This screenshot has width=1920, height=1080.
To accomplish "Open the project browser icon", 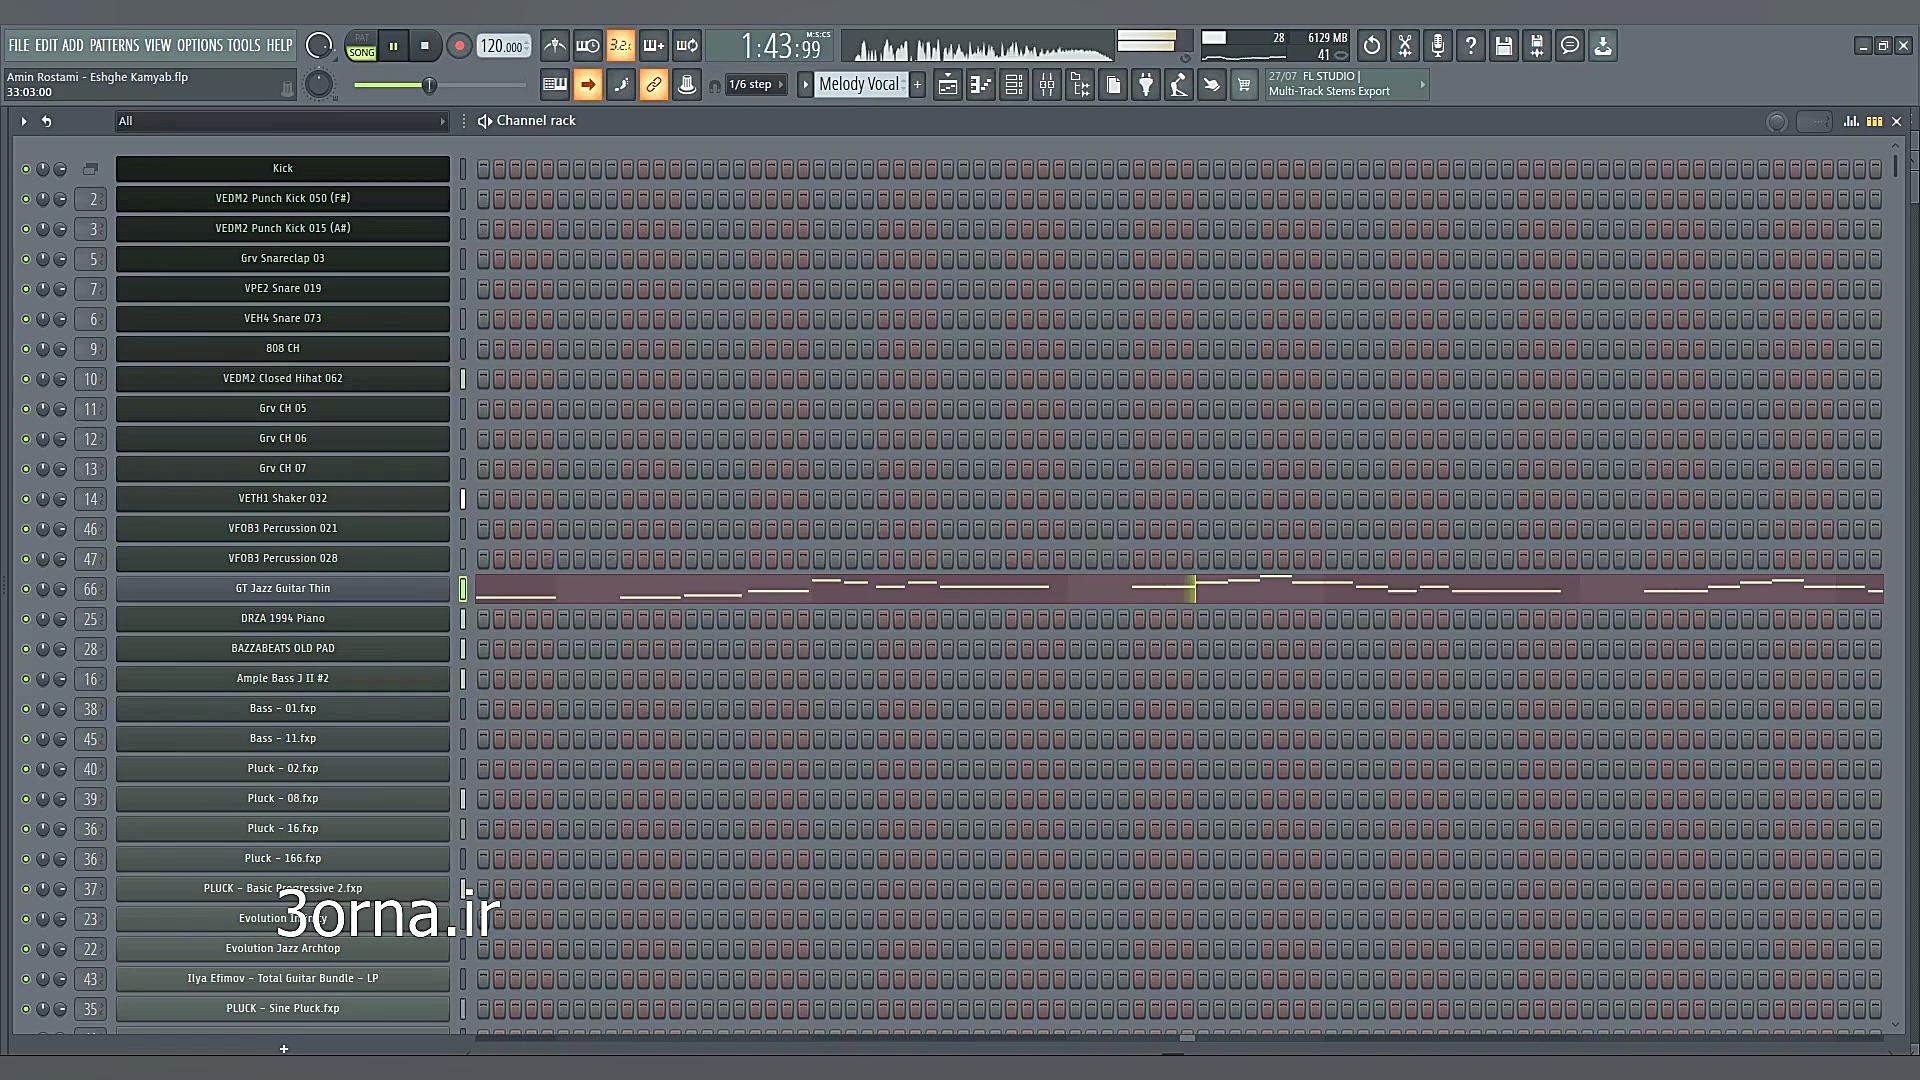I will 1080,85.
